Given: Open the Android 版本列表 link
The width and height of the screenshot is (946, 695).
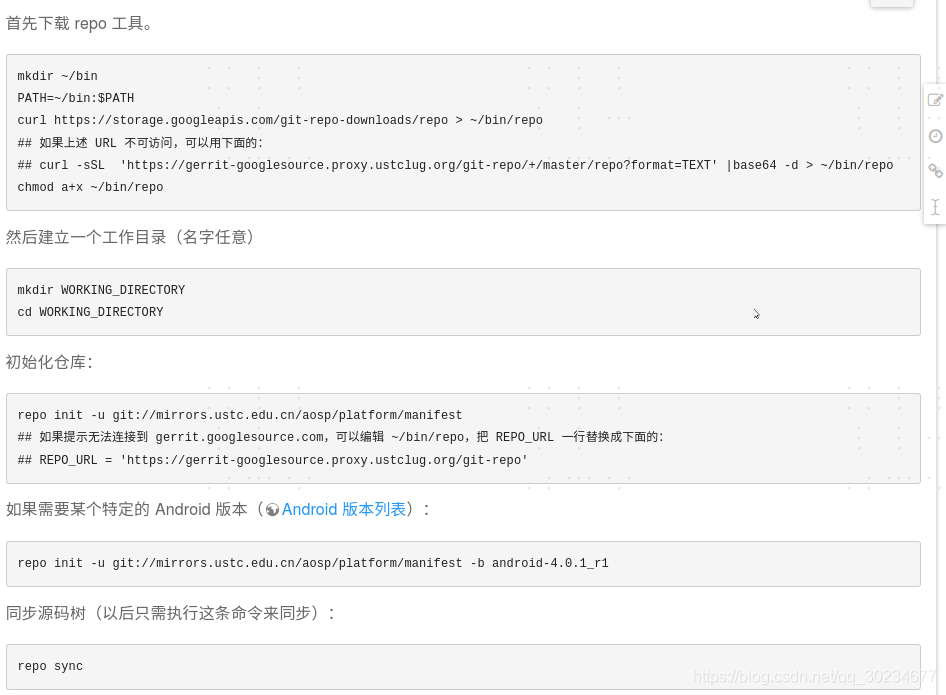Looking at the screenshot, I should tap(344, 509).
